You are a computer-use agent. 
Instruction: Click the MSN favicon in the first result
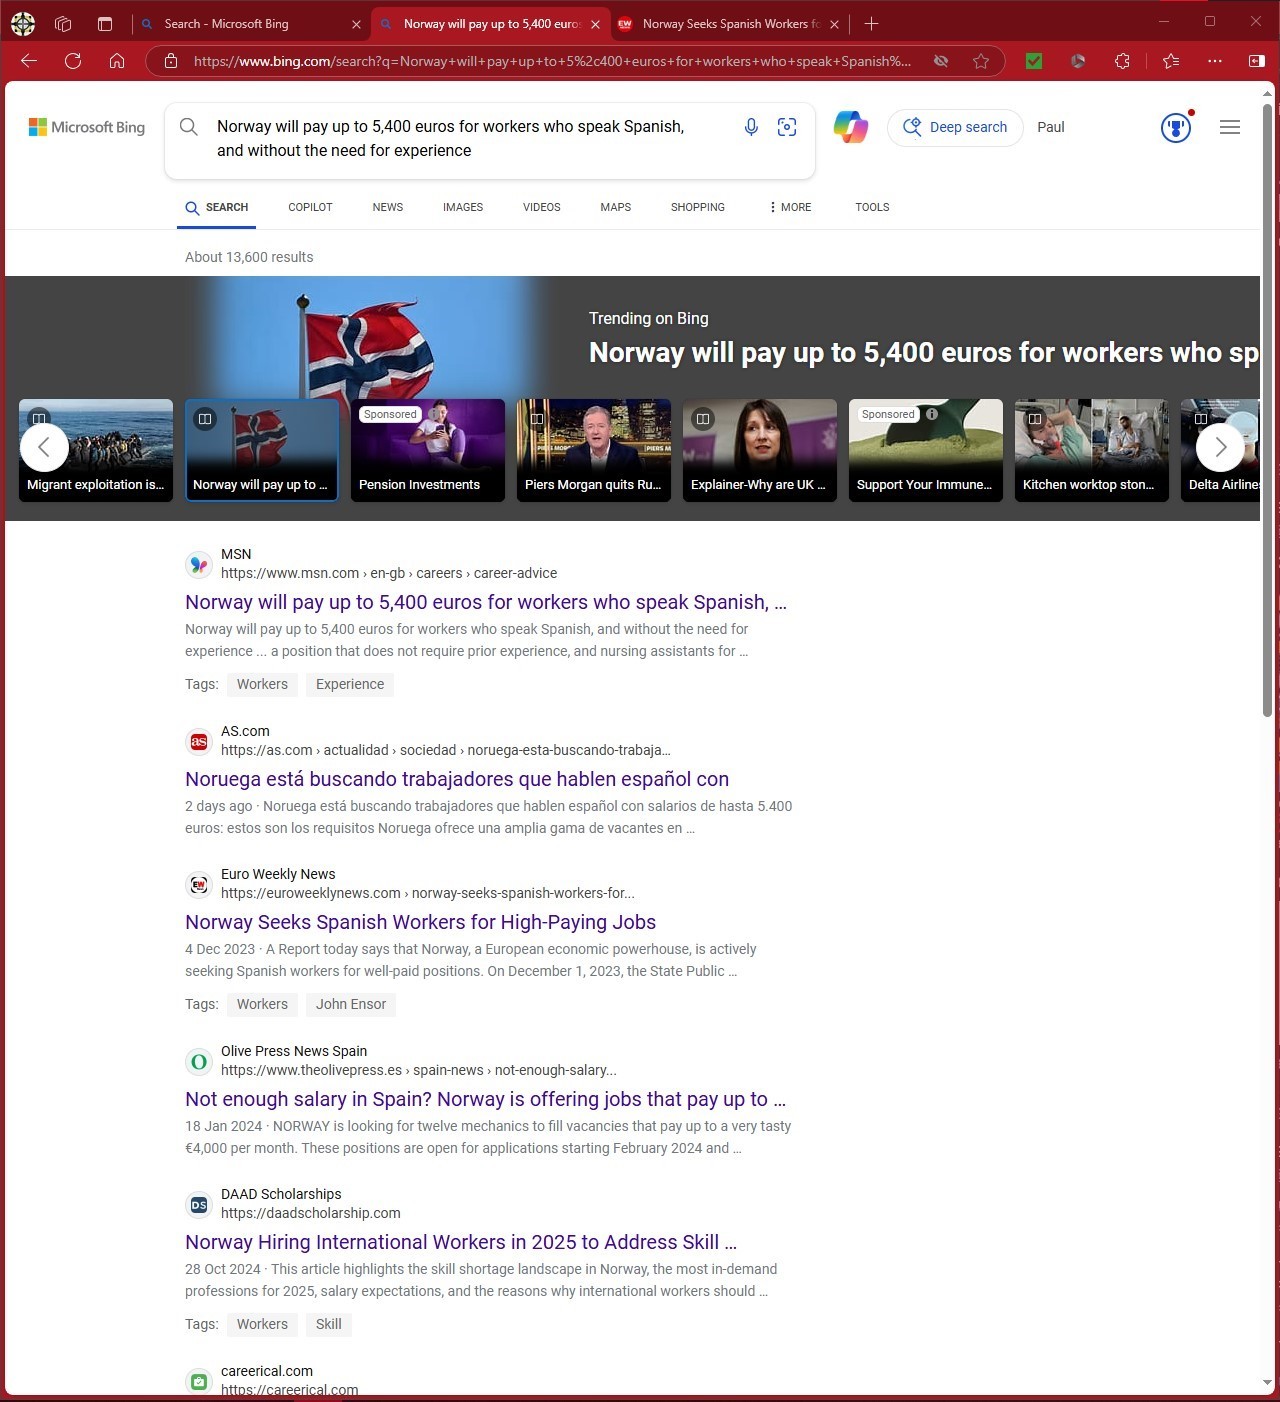(199, 564)
